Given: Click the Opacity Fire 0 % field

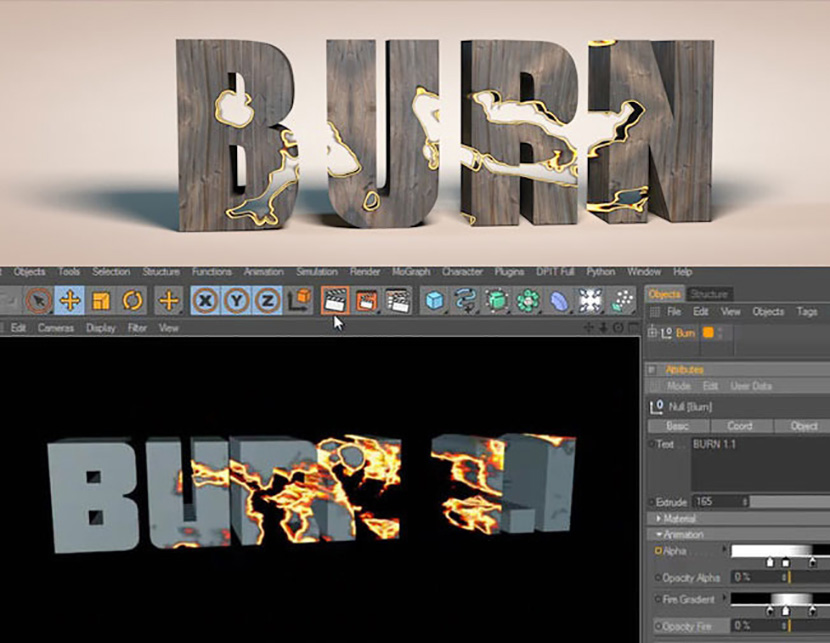Looking at the screenshot, I should point(756,626).
